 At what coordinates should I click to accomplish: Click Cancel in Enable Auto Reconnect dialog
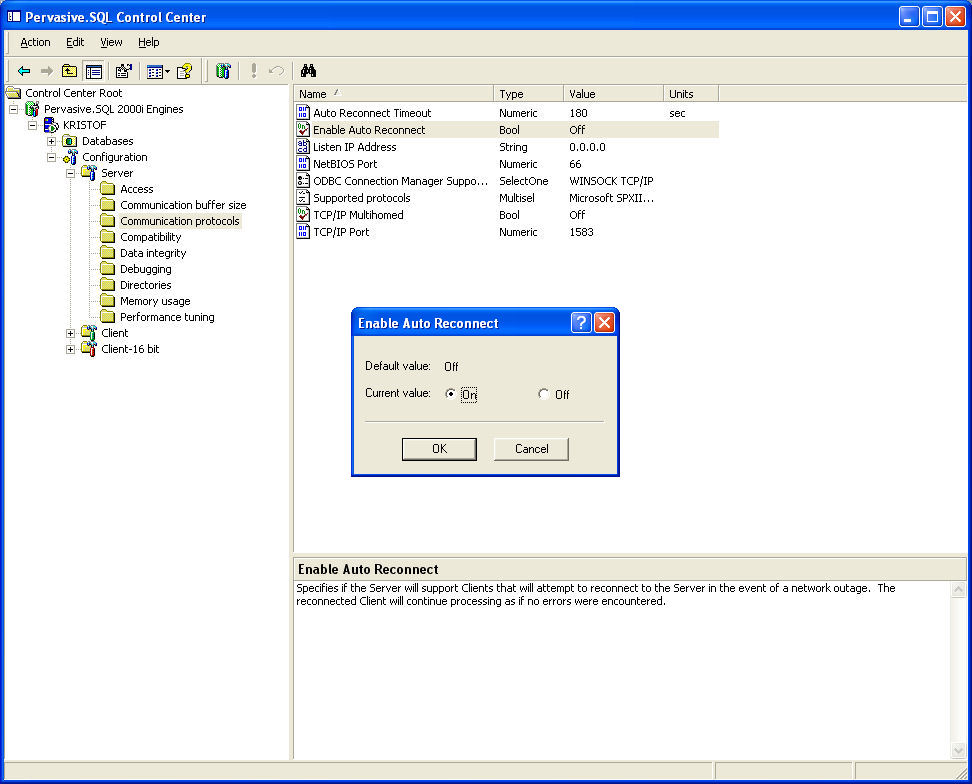click(531, 449)
